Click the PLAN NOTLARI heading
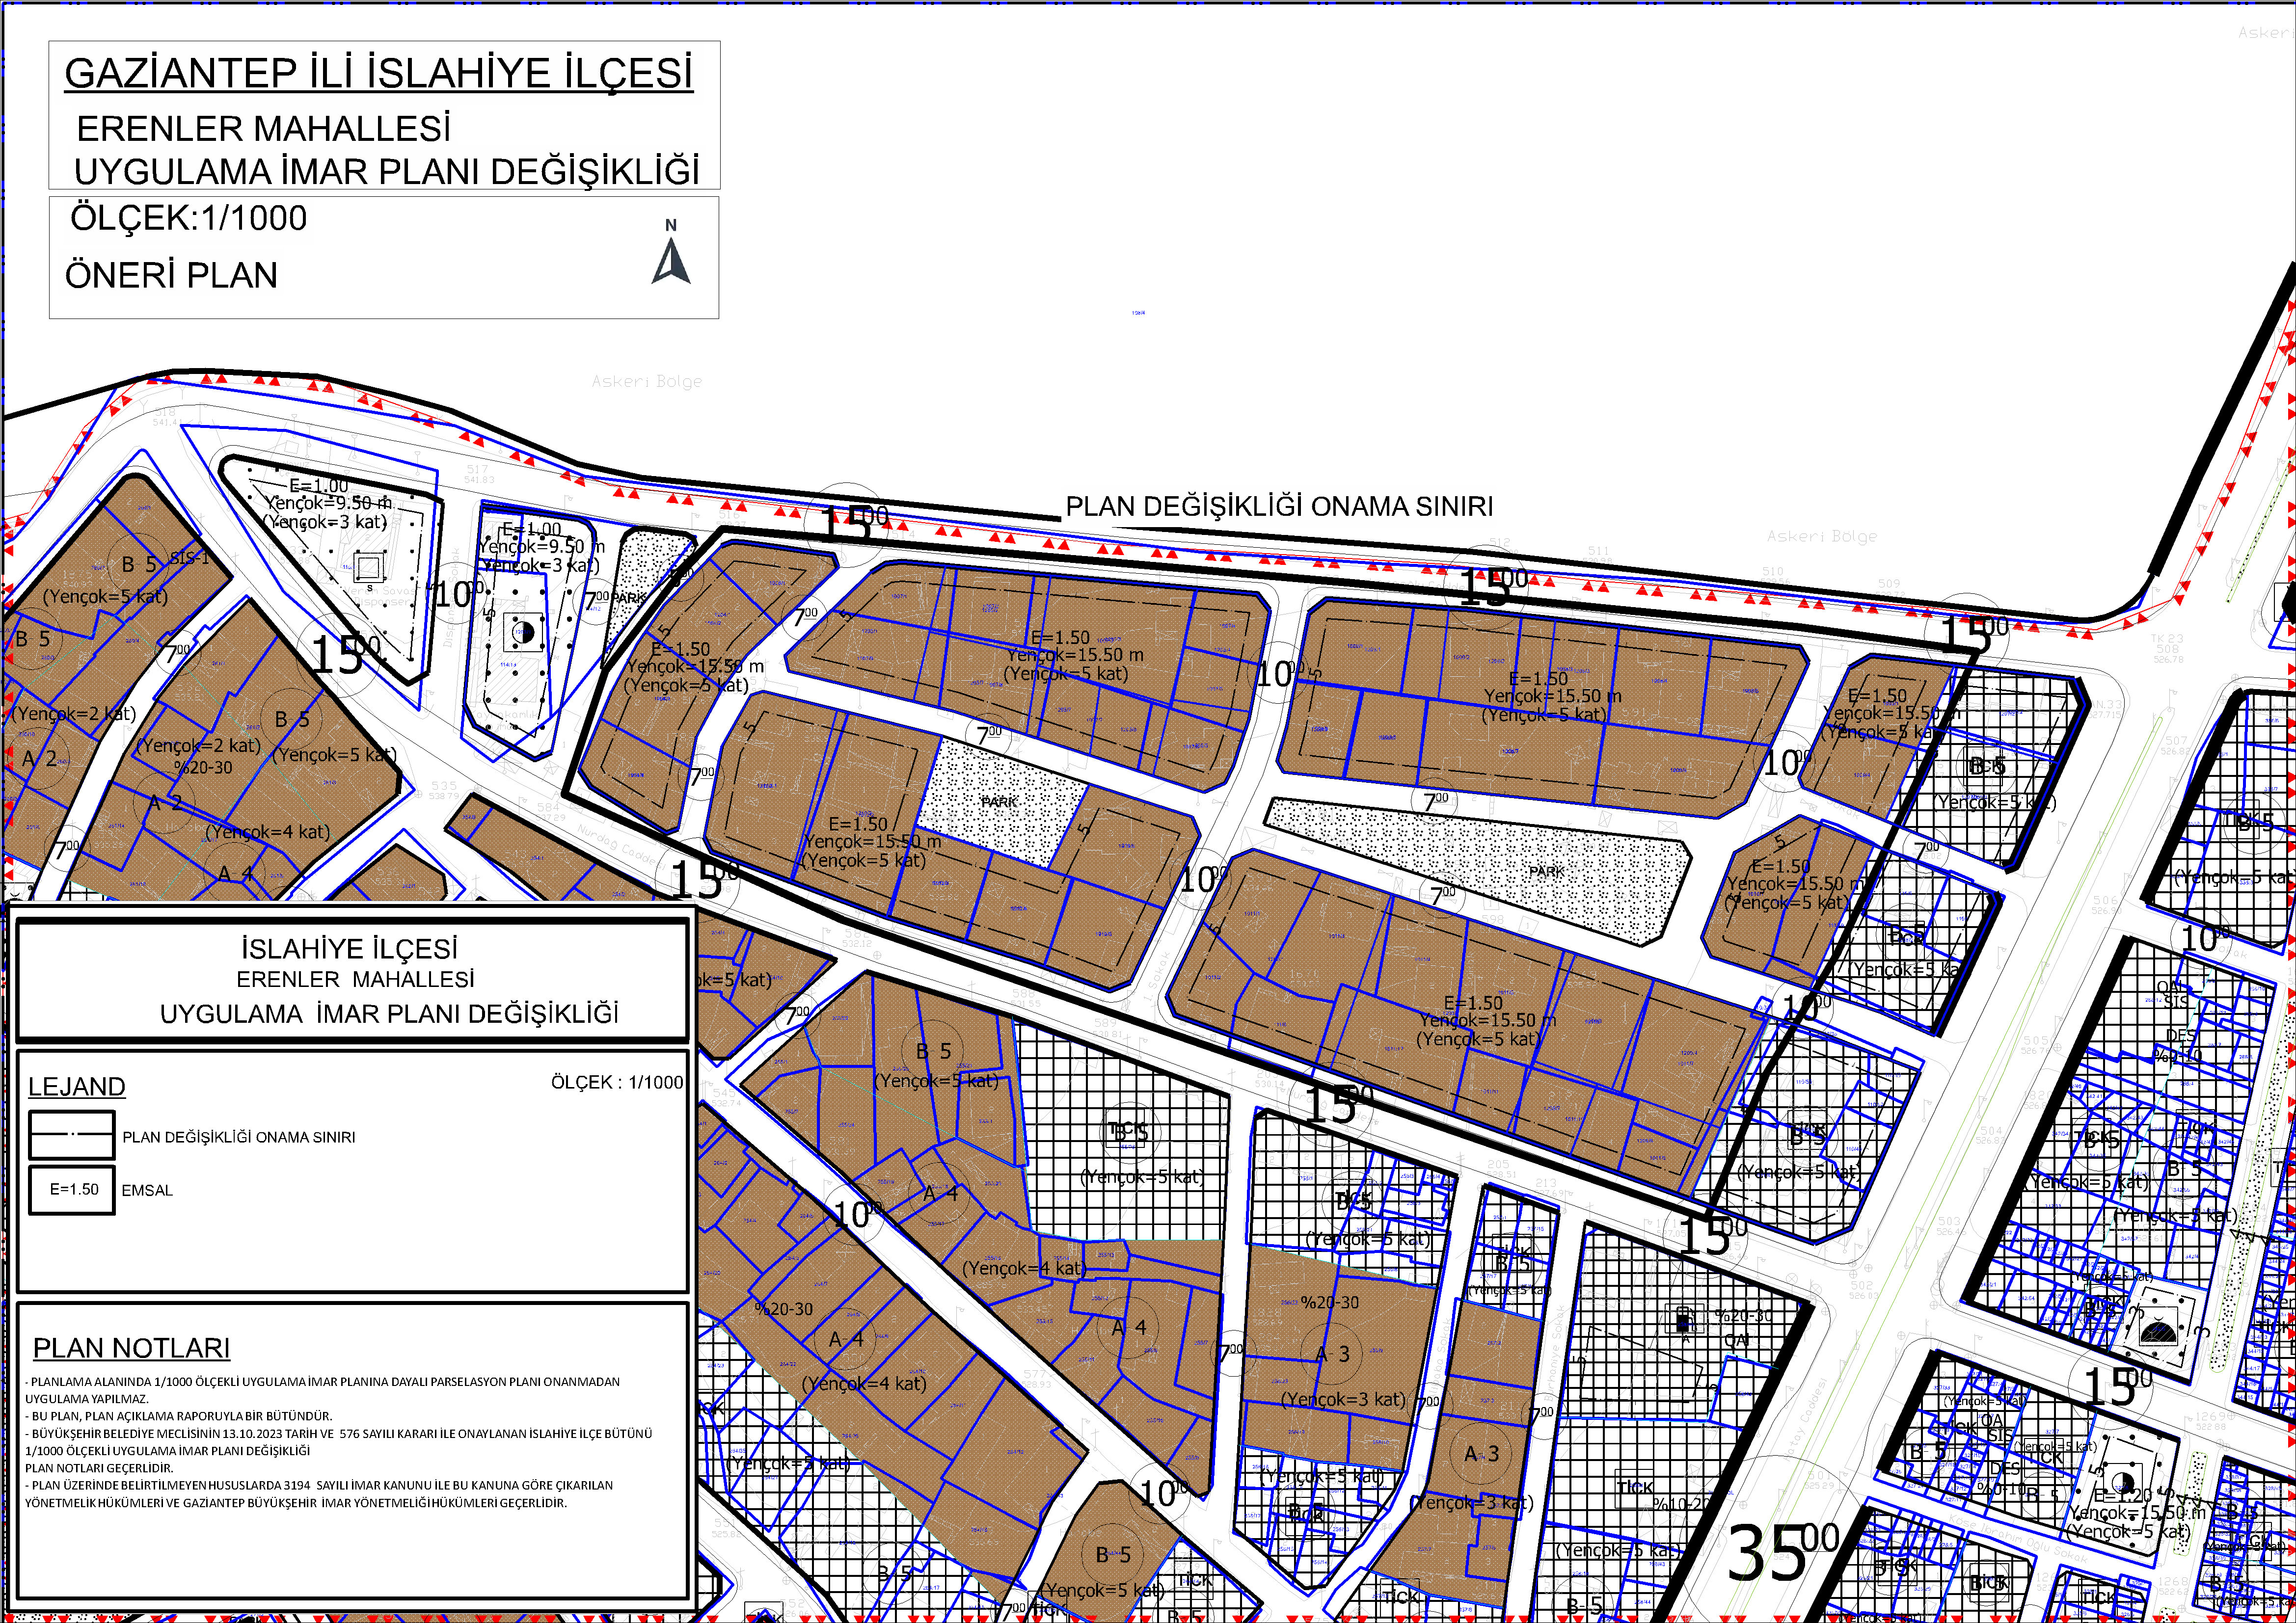 coord(131,1348)
